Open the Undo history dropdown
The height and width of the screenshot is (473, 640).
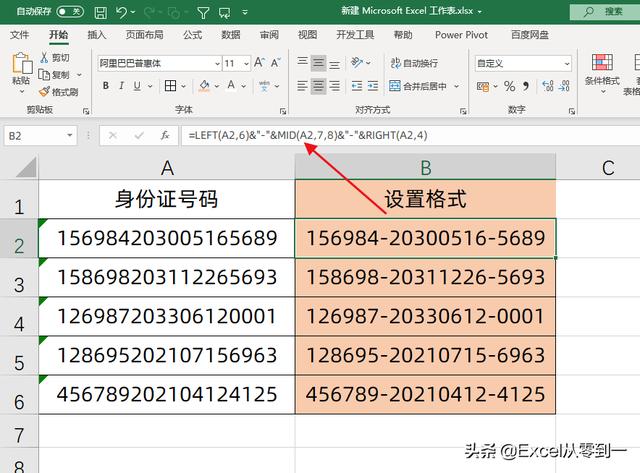pyautogui.click(x=133, y=13)
